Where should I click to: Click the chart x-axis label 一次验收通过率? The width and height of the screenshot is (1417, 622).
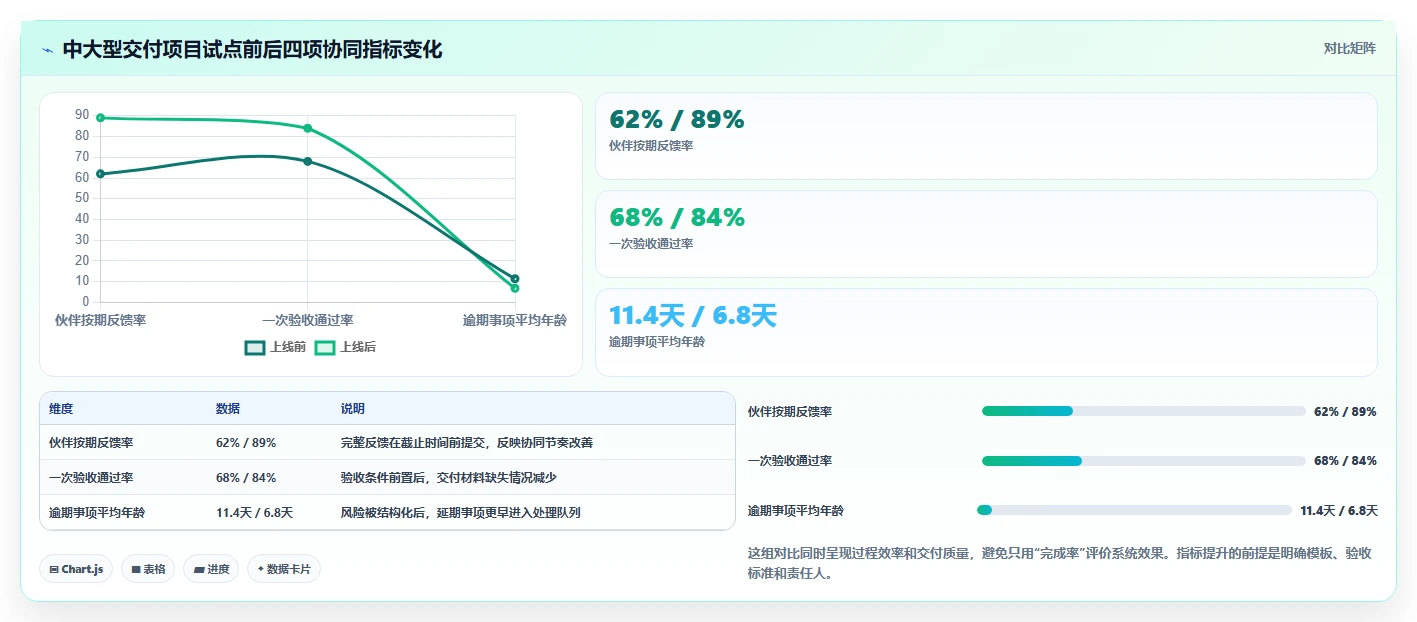[307, 320]
